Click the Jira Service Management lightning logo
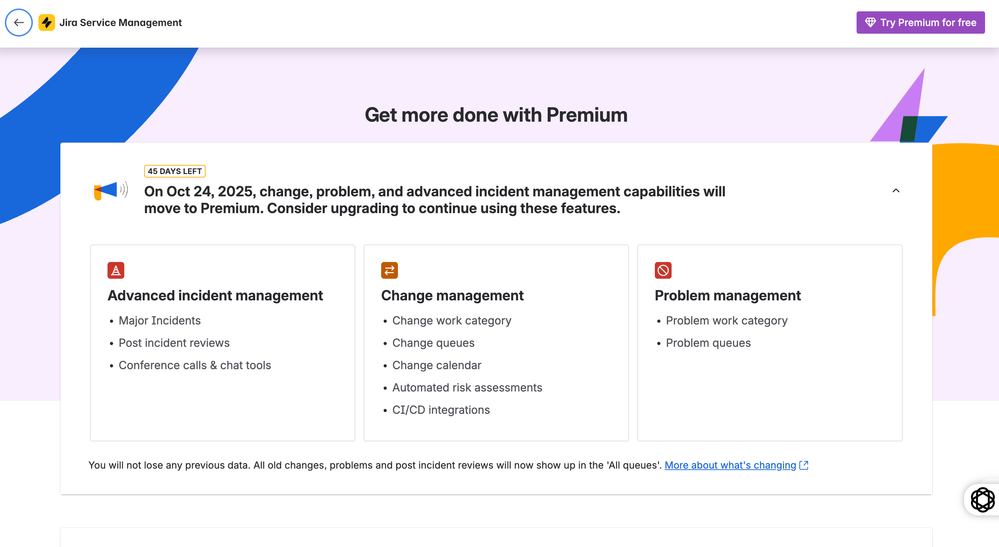999x547 pixels. (47, 22)
